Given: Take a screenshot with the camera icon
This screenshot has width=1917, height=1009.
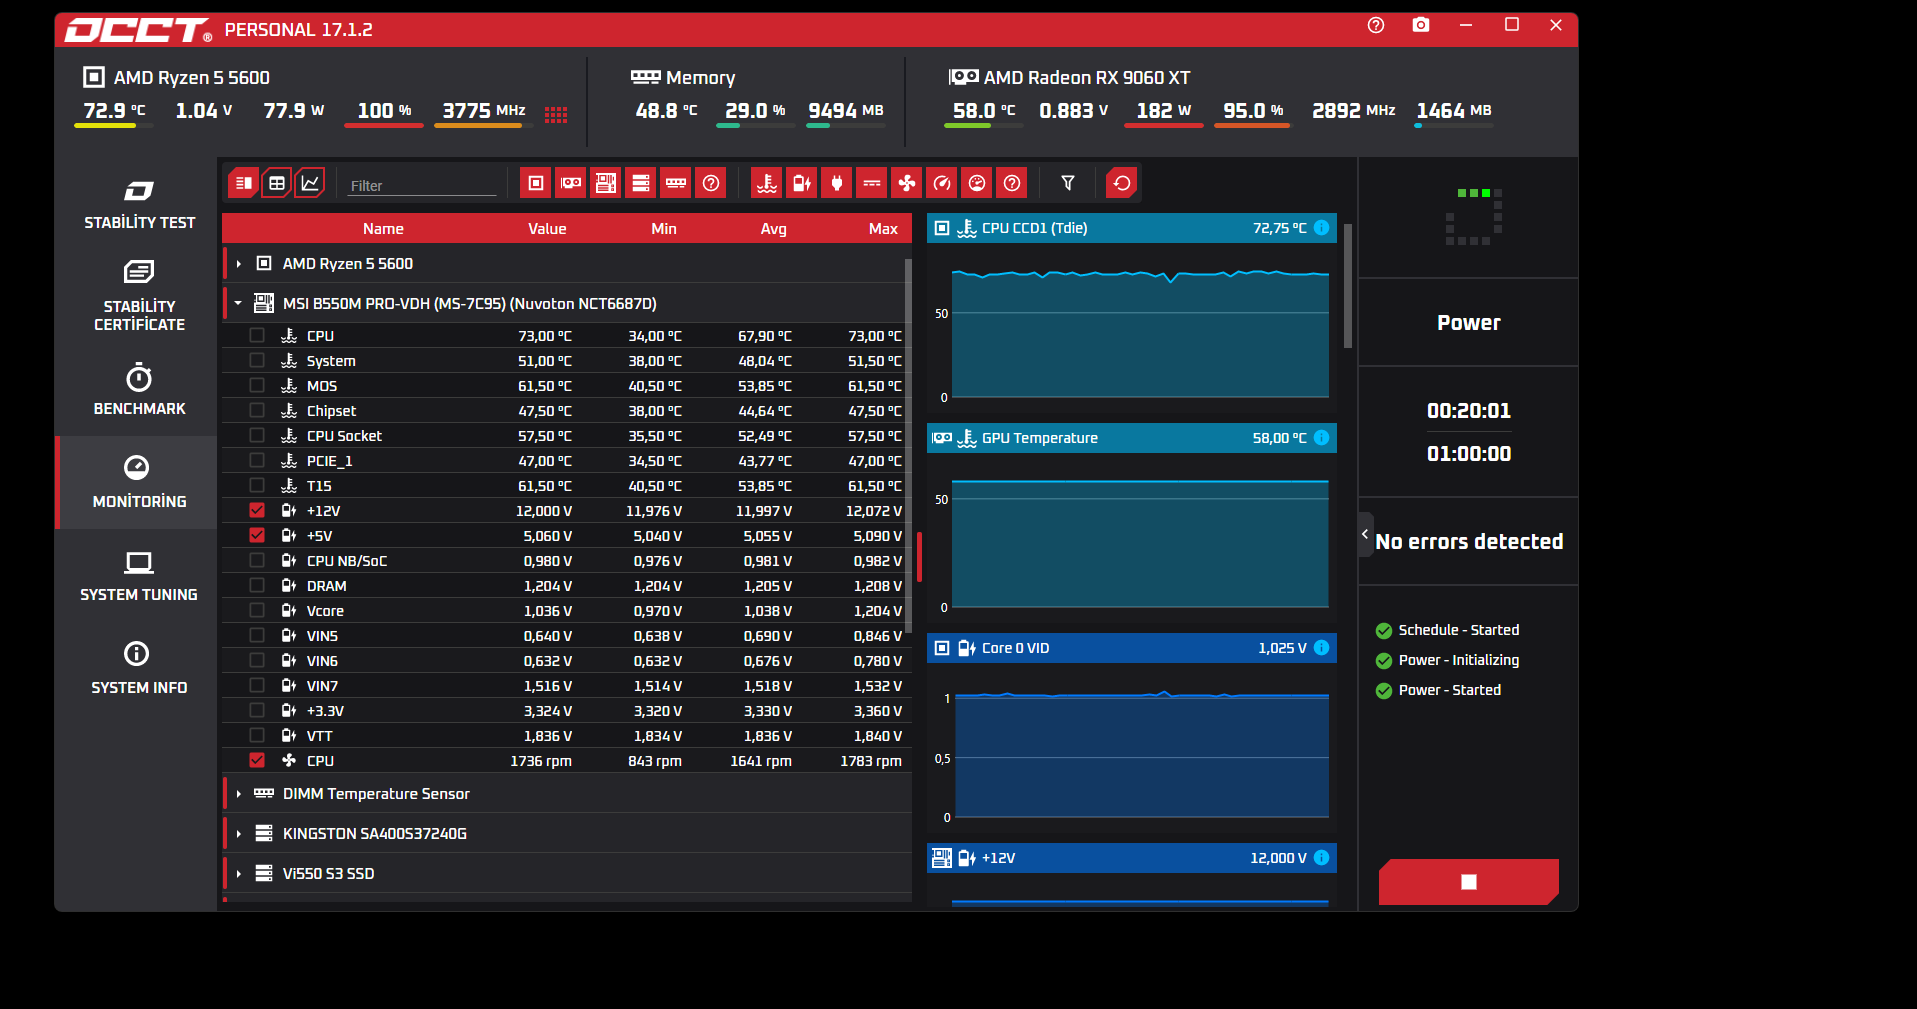Looking at the screenshot, I should click(x=1421, y=25).
